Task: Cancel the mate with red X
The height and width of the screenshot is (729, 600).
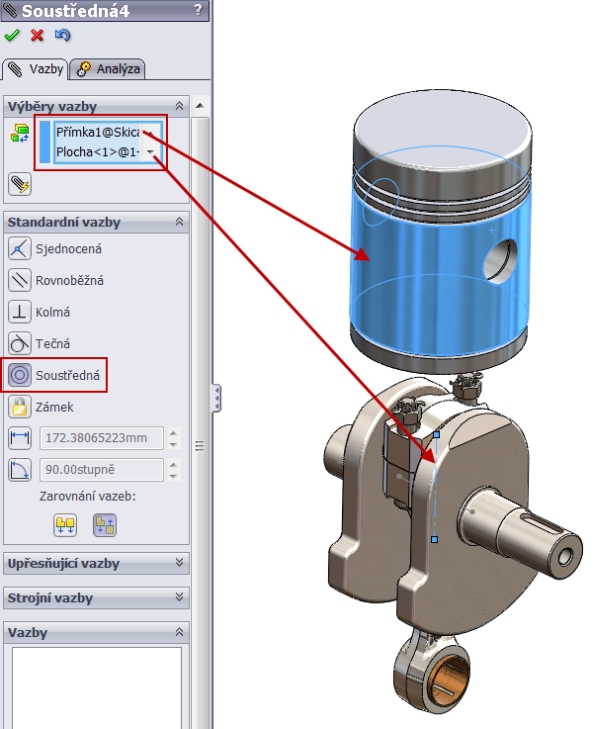Action: click(x=37, y=35)
